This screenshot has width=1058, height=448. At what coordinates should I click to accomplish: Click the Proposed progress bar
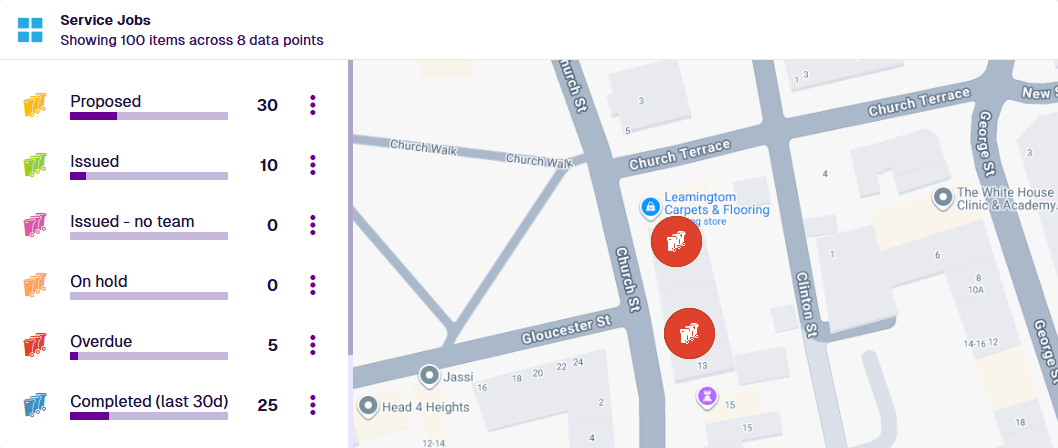pos(149,116)
